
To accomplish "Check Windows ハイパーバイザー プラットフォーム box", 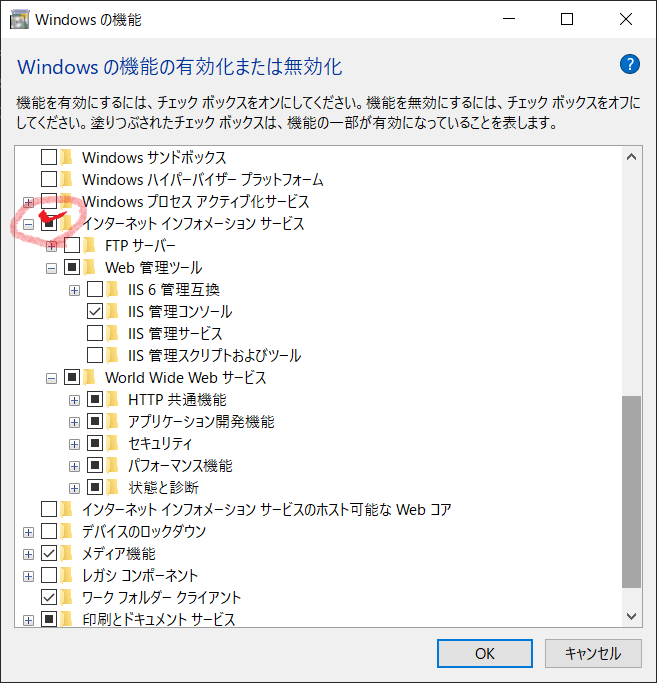I will [49, 179].
